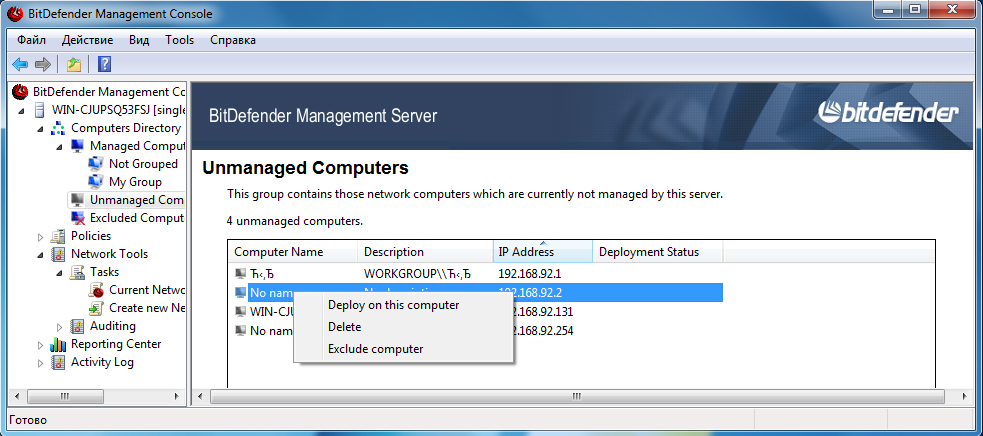The height and width of the screenshot is (436, 983).
Task: Select Unmanaged Computers in the tree
Action: pos(137,200)
